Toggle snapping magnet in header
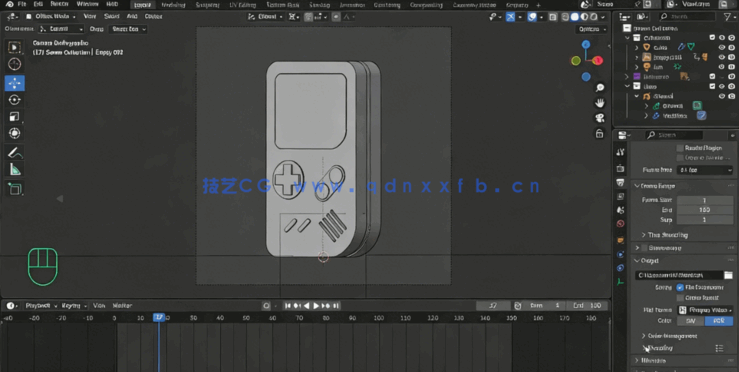Screen dimensions: 739x372 pos(308,17)
